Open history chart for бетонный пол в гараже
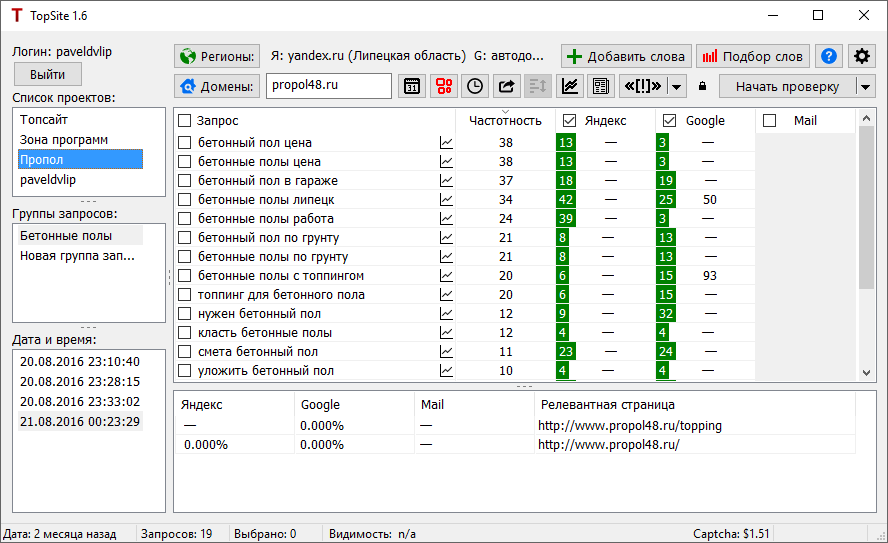Screen dimensions: 888x543 (446, 181)
